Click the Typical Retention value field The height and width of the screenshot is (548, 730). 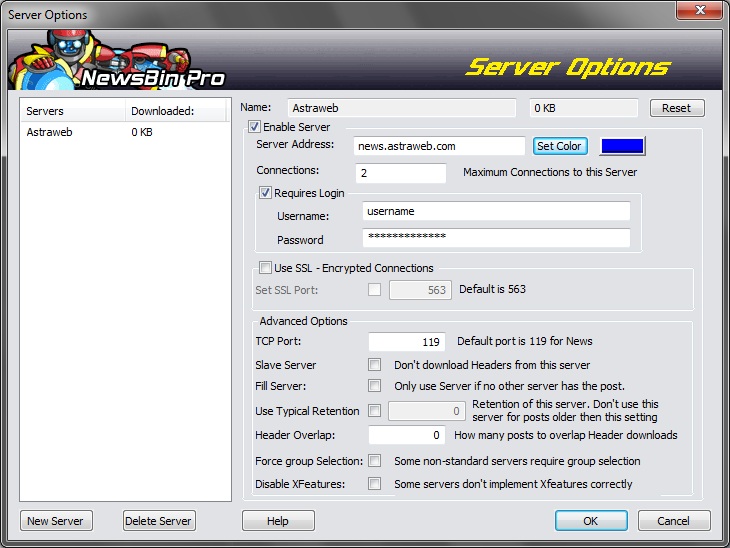[x=427, y=411]
